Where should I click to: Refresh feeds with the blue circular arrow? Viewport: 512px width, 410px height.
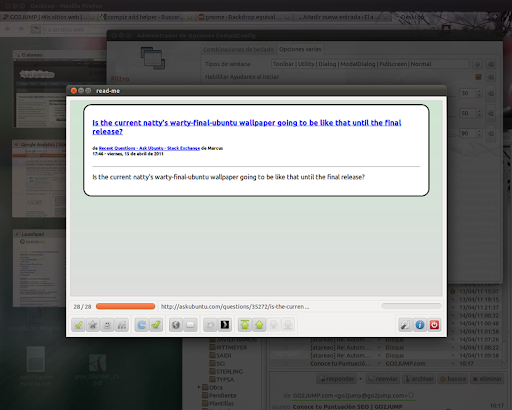[141, 325]
